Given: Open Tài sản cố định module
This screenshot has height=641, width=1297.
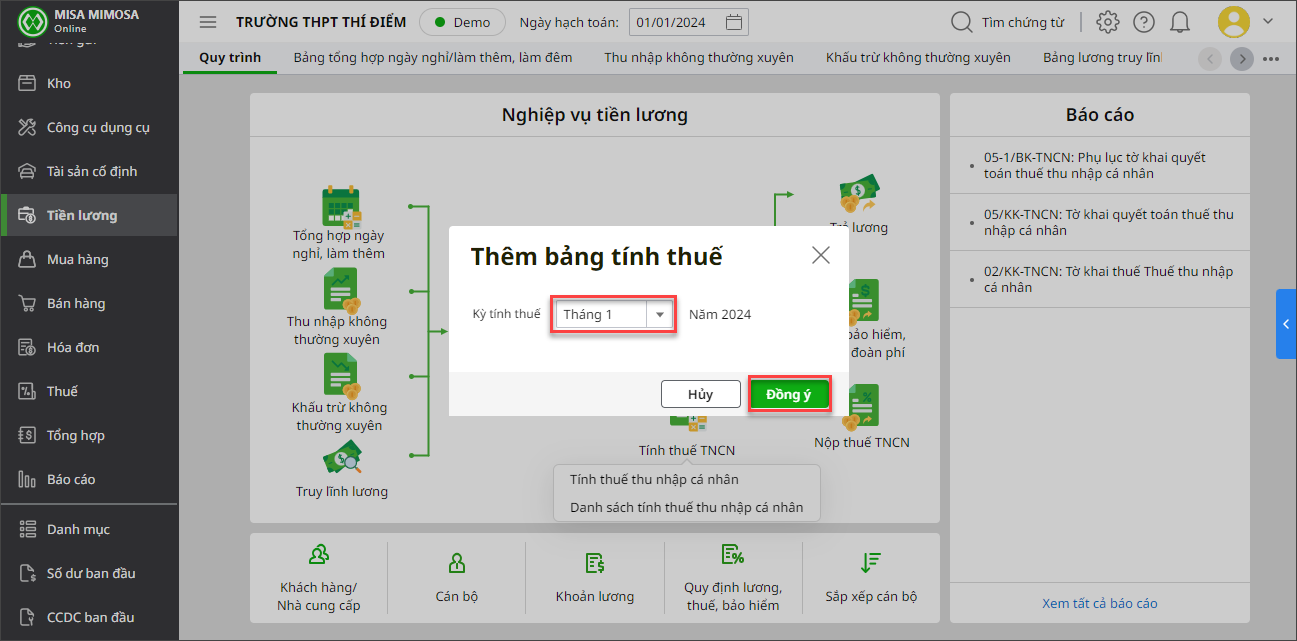Looking at the screenshot, I should click(89, 171).
